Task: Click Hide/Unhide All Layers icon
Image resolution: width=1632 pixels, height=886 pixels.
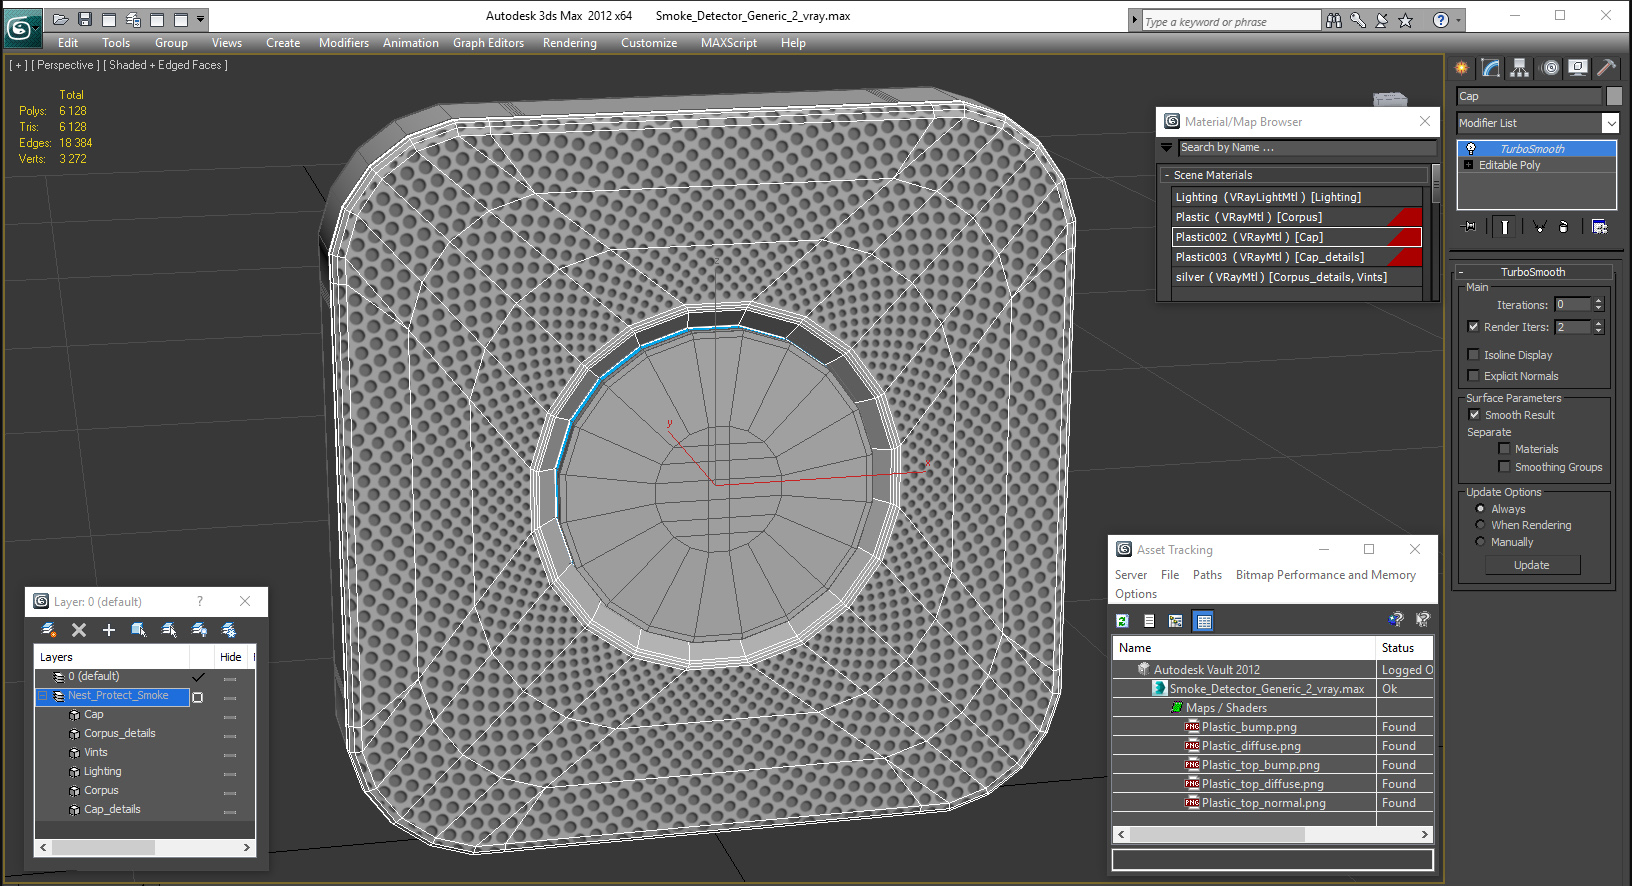Action: 199,630
